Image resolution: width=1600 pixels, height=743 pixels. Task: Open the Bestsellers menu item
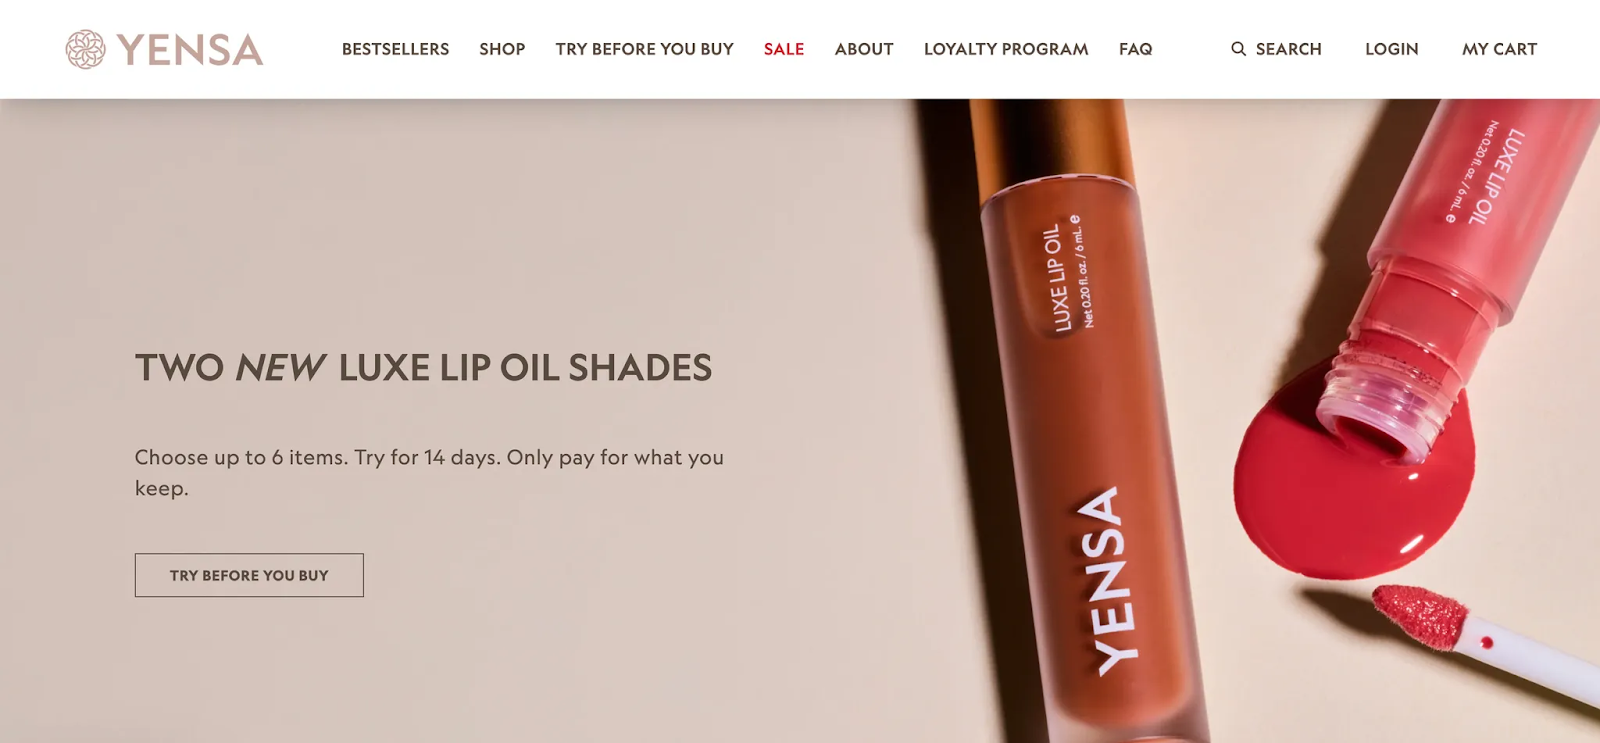coord(395,49)
